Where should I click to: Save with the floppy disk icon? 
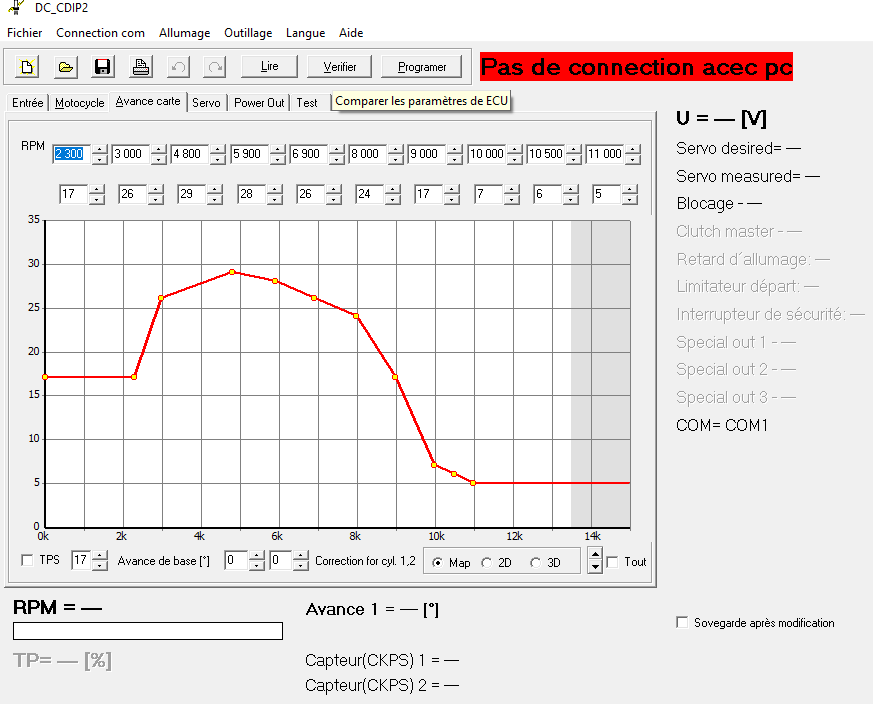click(103, 67)
